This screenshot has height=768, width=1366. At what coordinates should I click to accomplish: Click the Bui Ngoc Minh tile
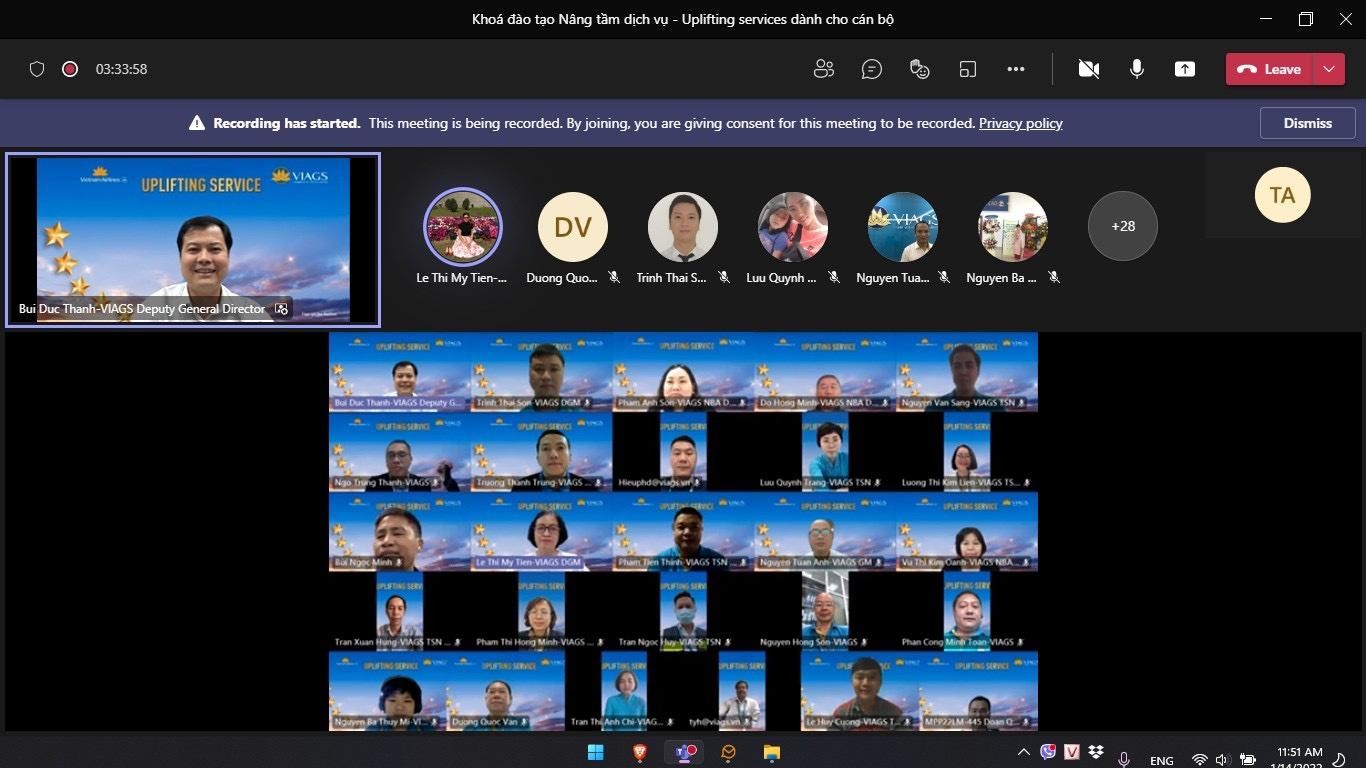click(400, 532)
